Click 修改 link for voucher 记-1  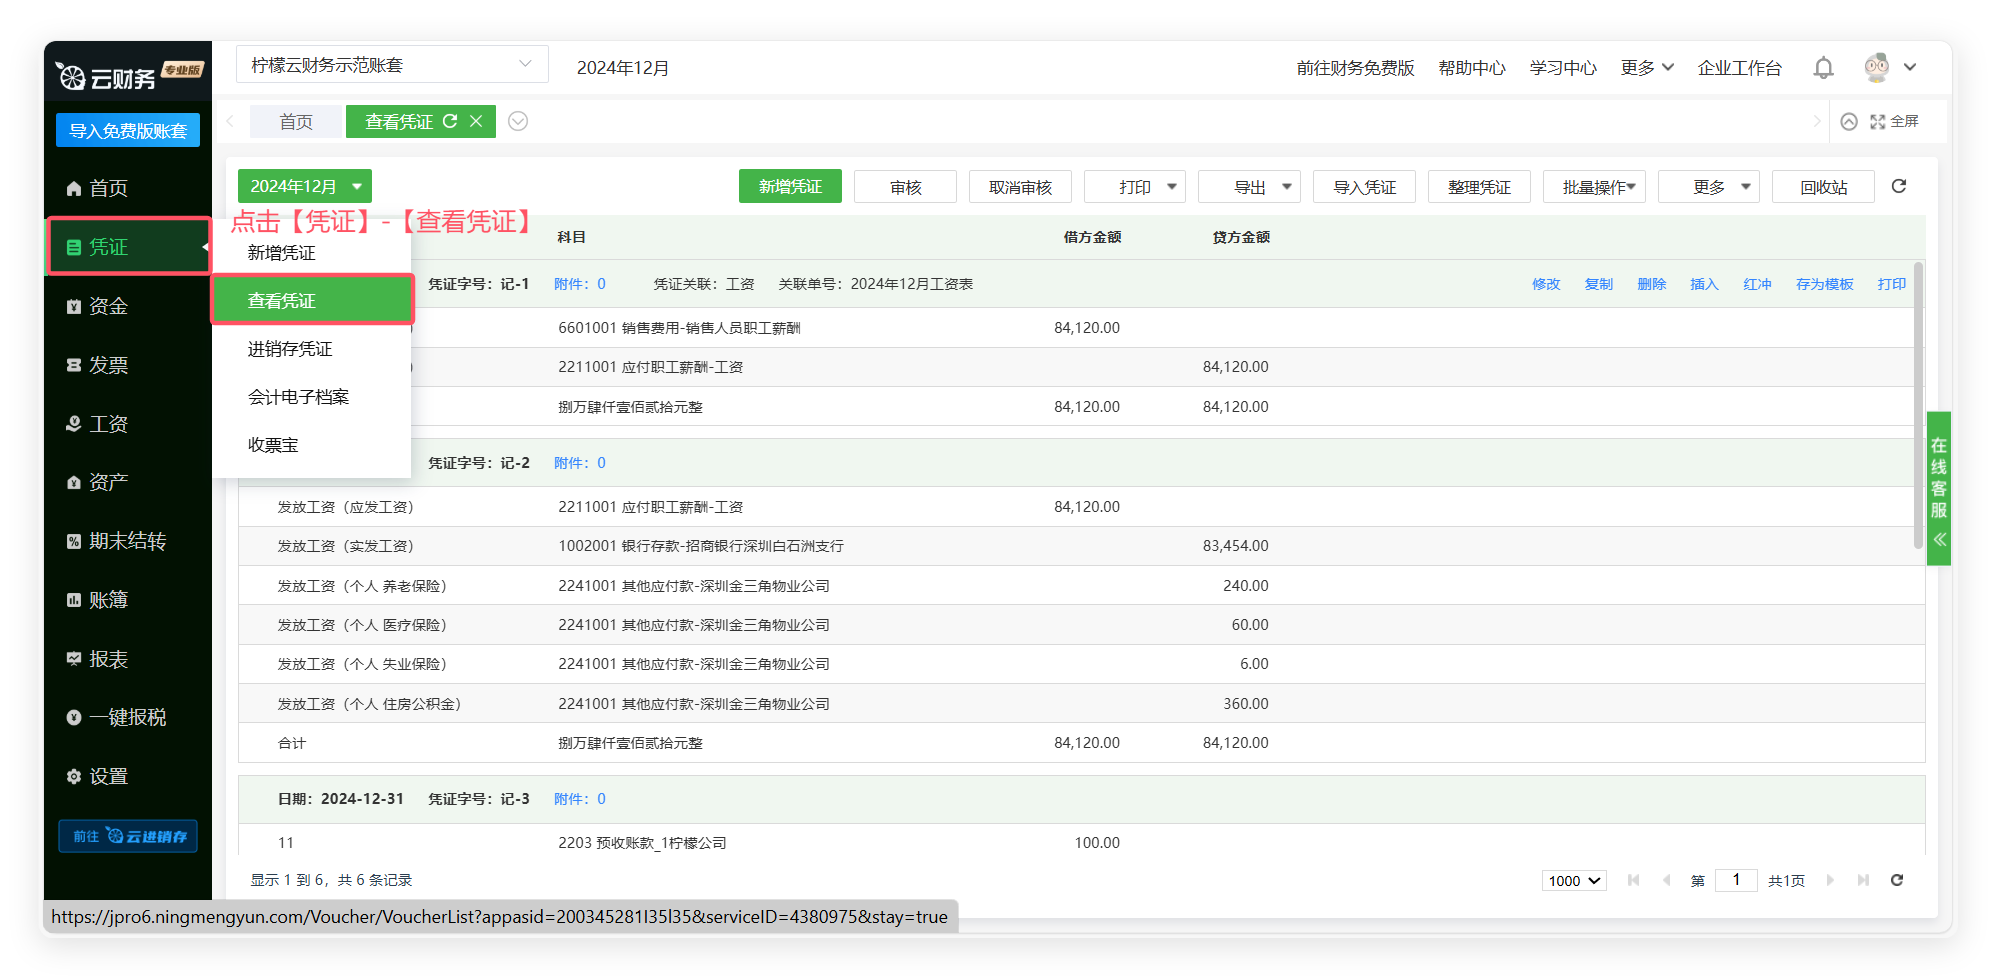tap(1545, 284)
